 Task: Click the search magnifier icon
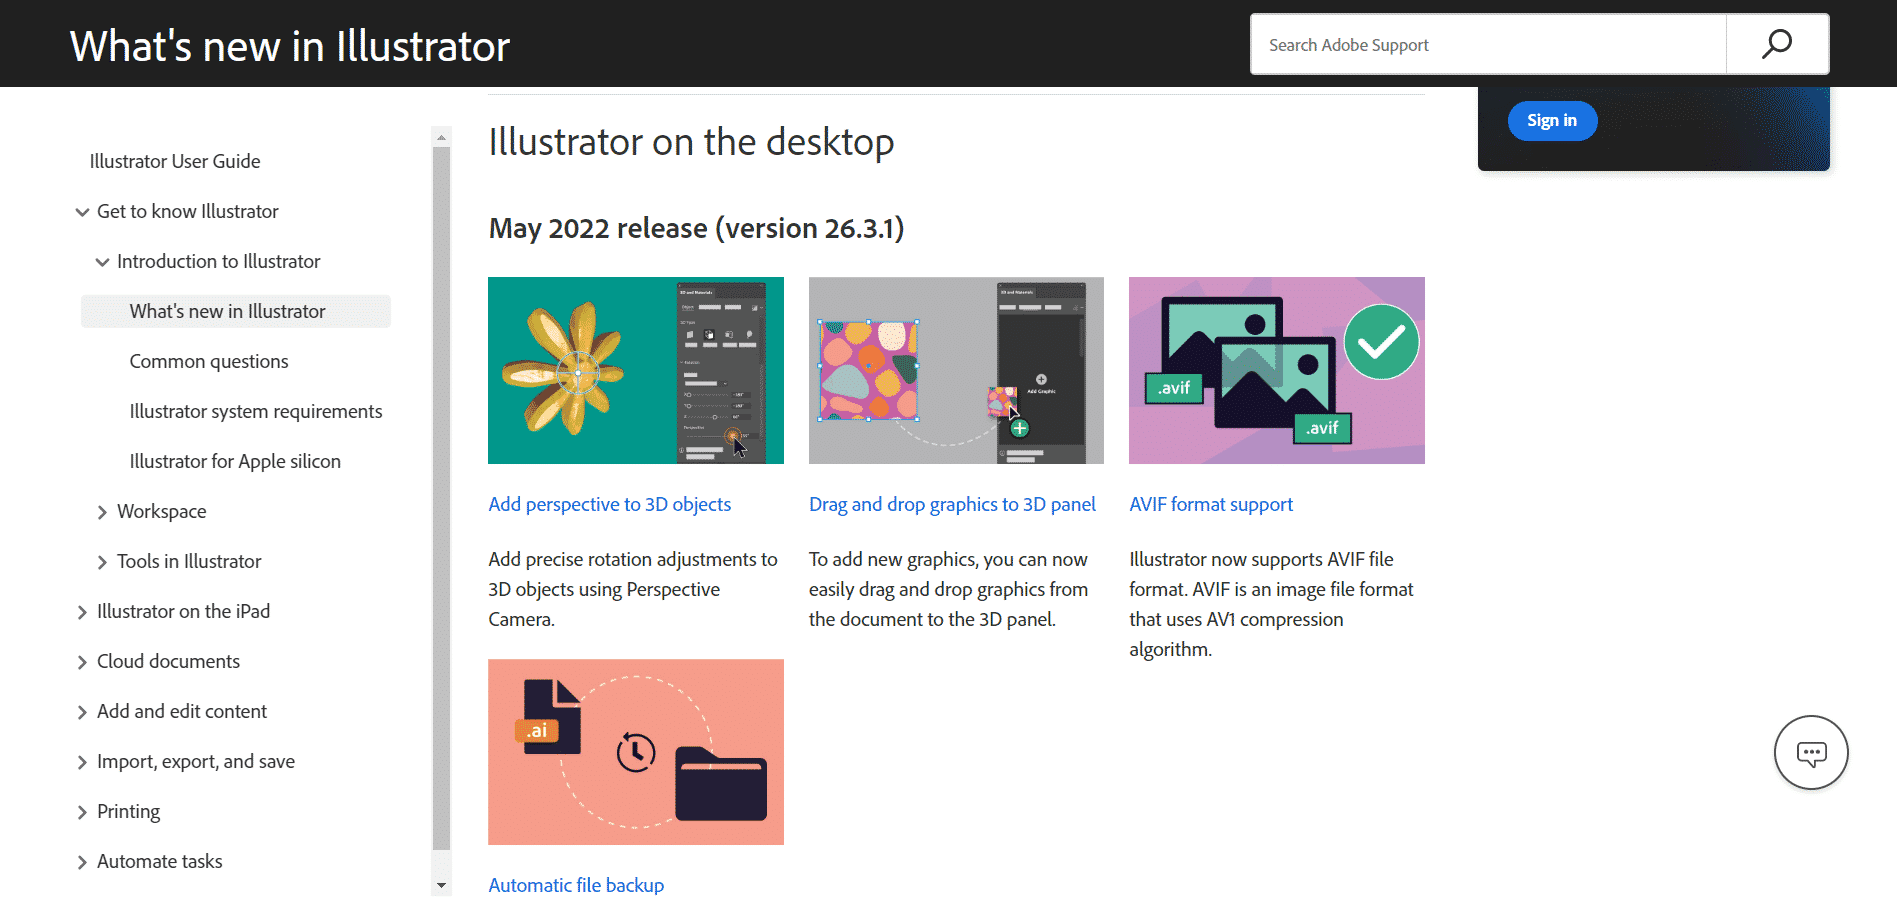click(1776, 44)
